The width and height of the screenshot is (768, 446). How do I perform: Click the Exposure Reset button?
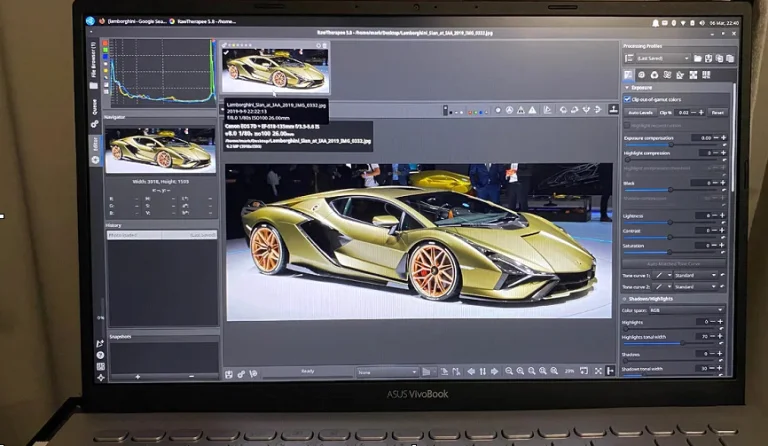(718, 113)
